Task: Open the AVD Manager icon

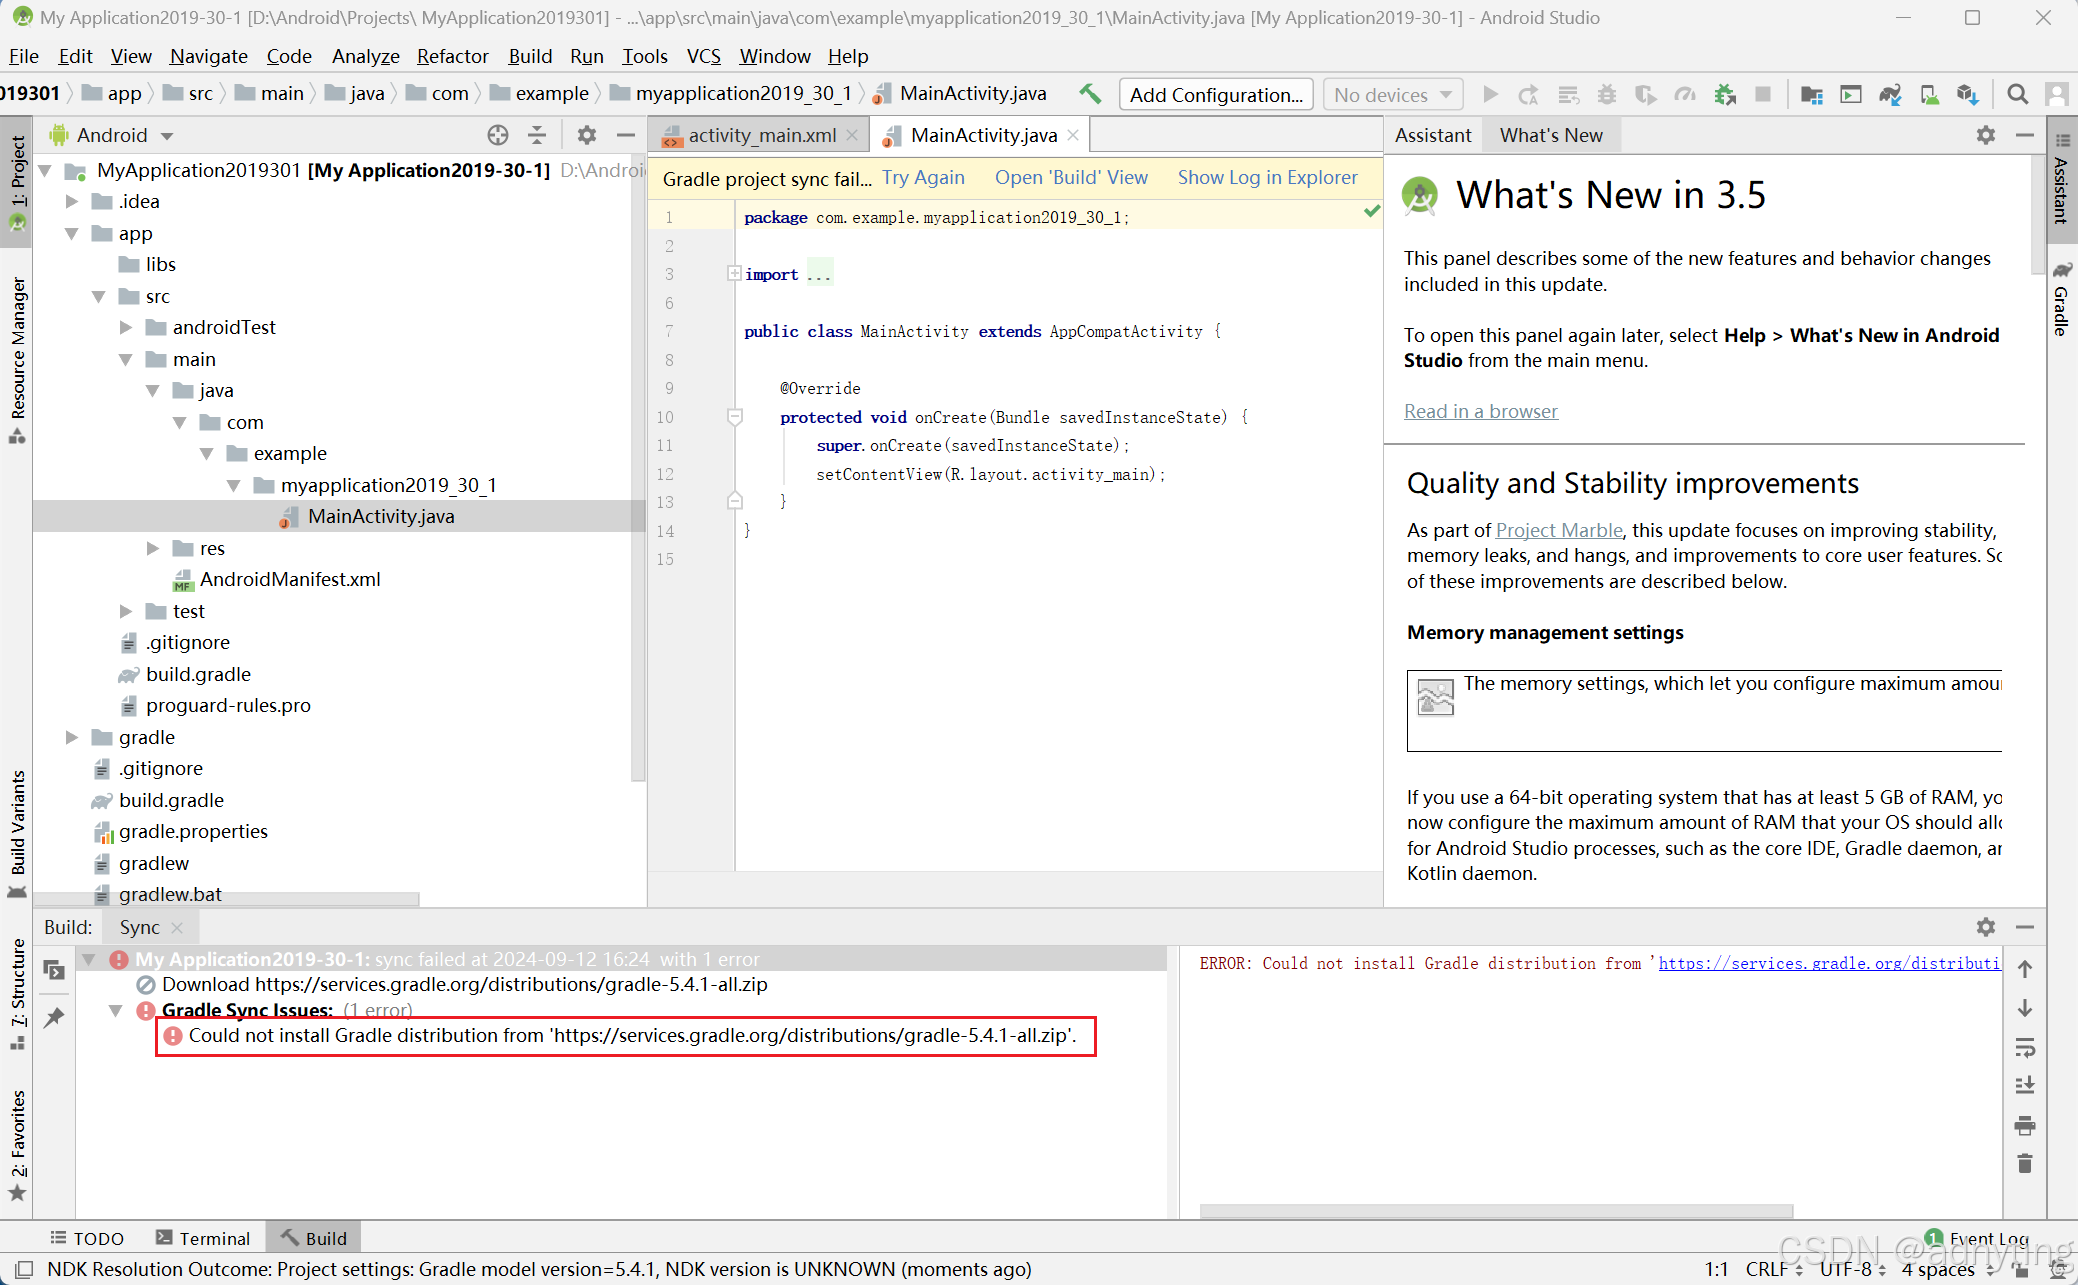Action: (x=1929, y=94)
